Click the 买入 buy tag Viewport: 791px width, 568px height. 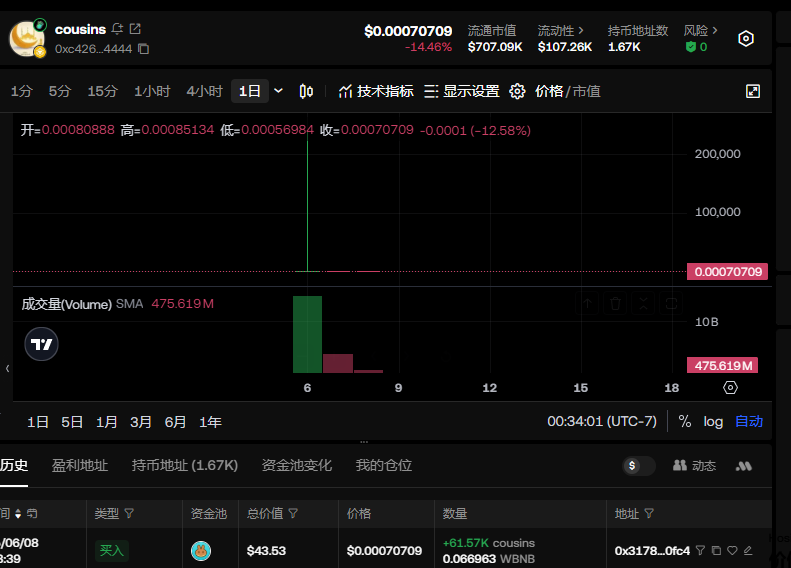coord(111,550)
